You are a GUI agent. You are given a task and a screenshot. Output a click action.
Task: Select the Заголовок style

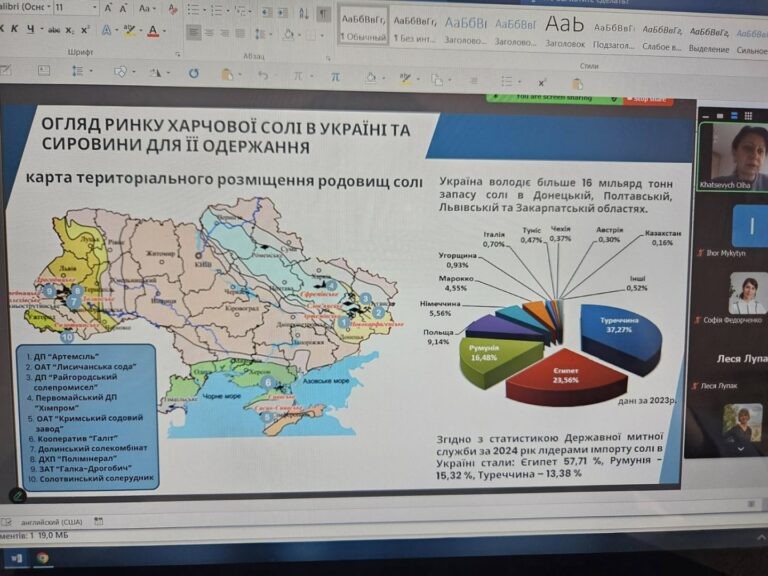[x=565, y=30]
